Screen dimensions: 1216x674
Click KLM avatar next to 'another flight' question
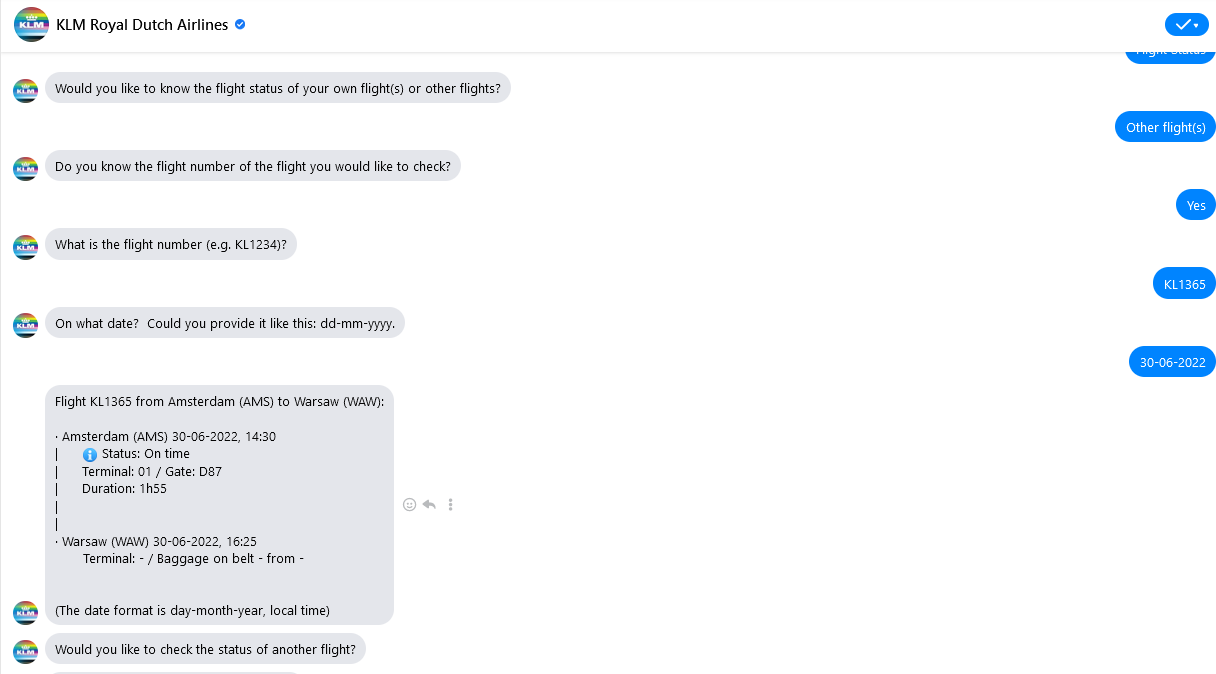coord(25,651)
